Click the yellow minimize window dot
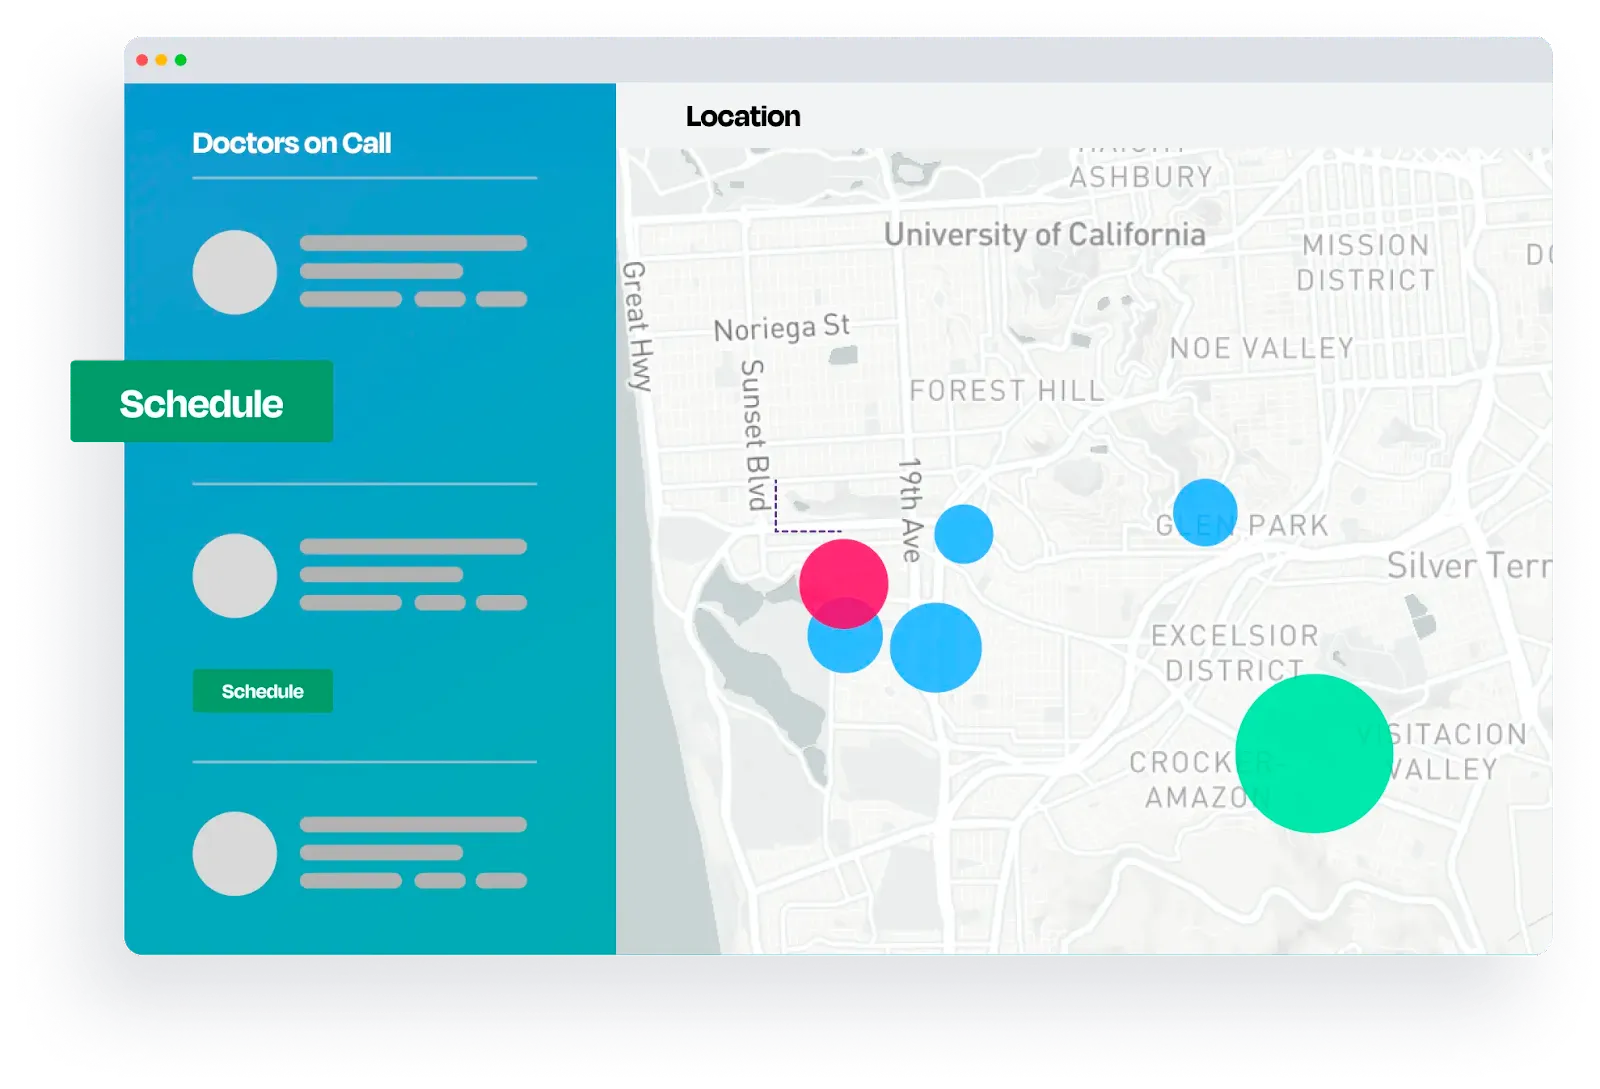1600x1089 pixels. [x=161, y=60]
